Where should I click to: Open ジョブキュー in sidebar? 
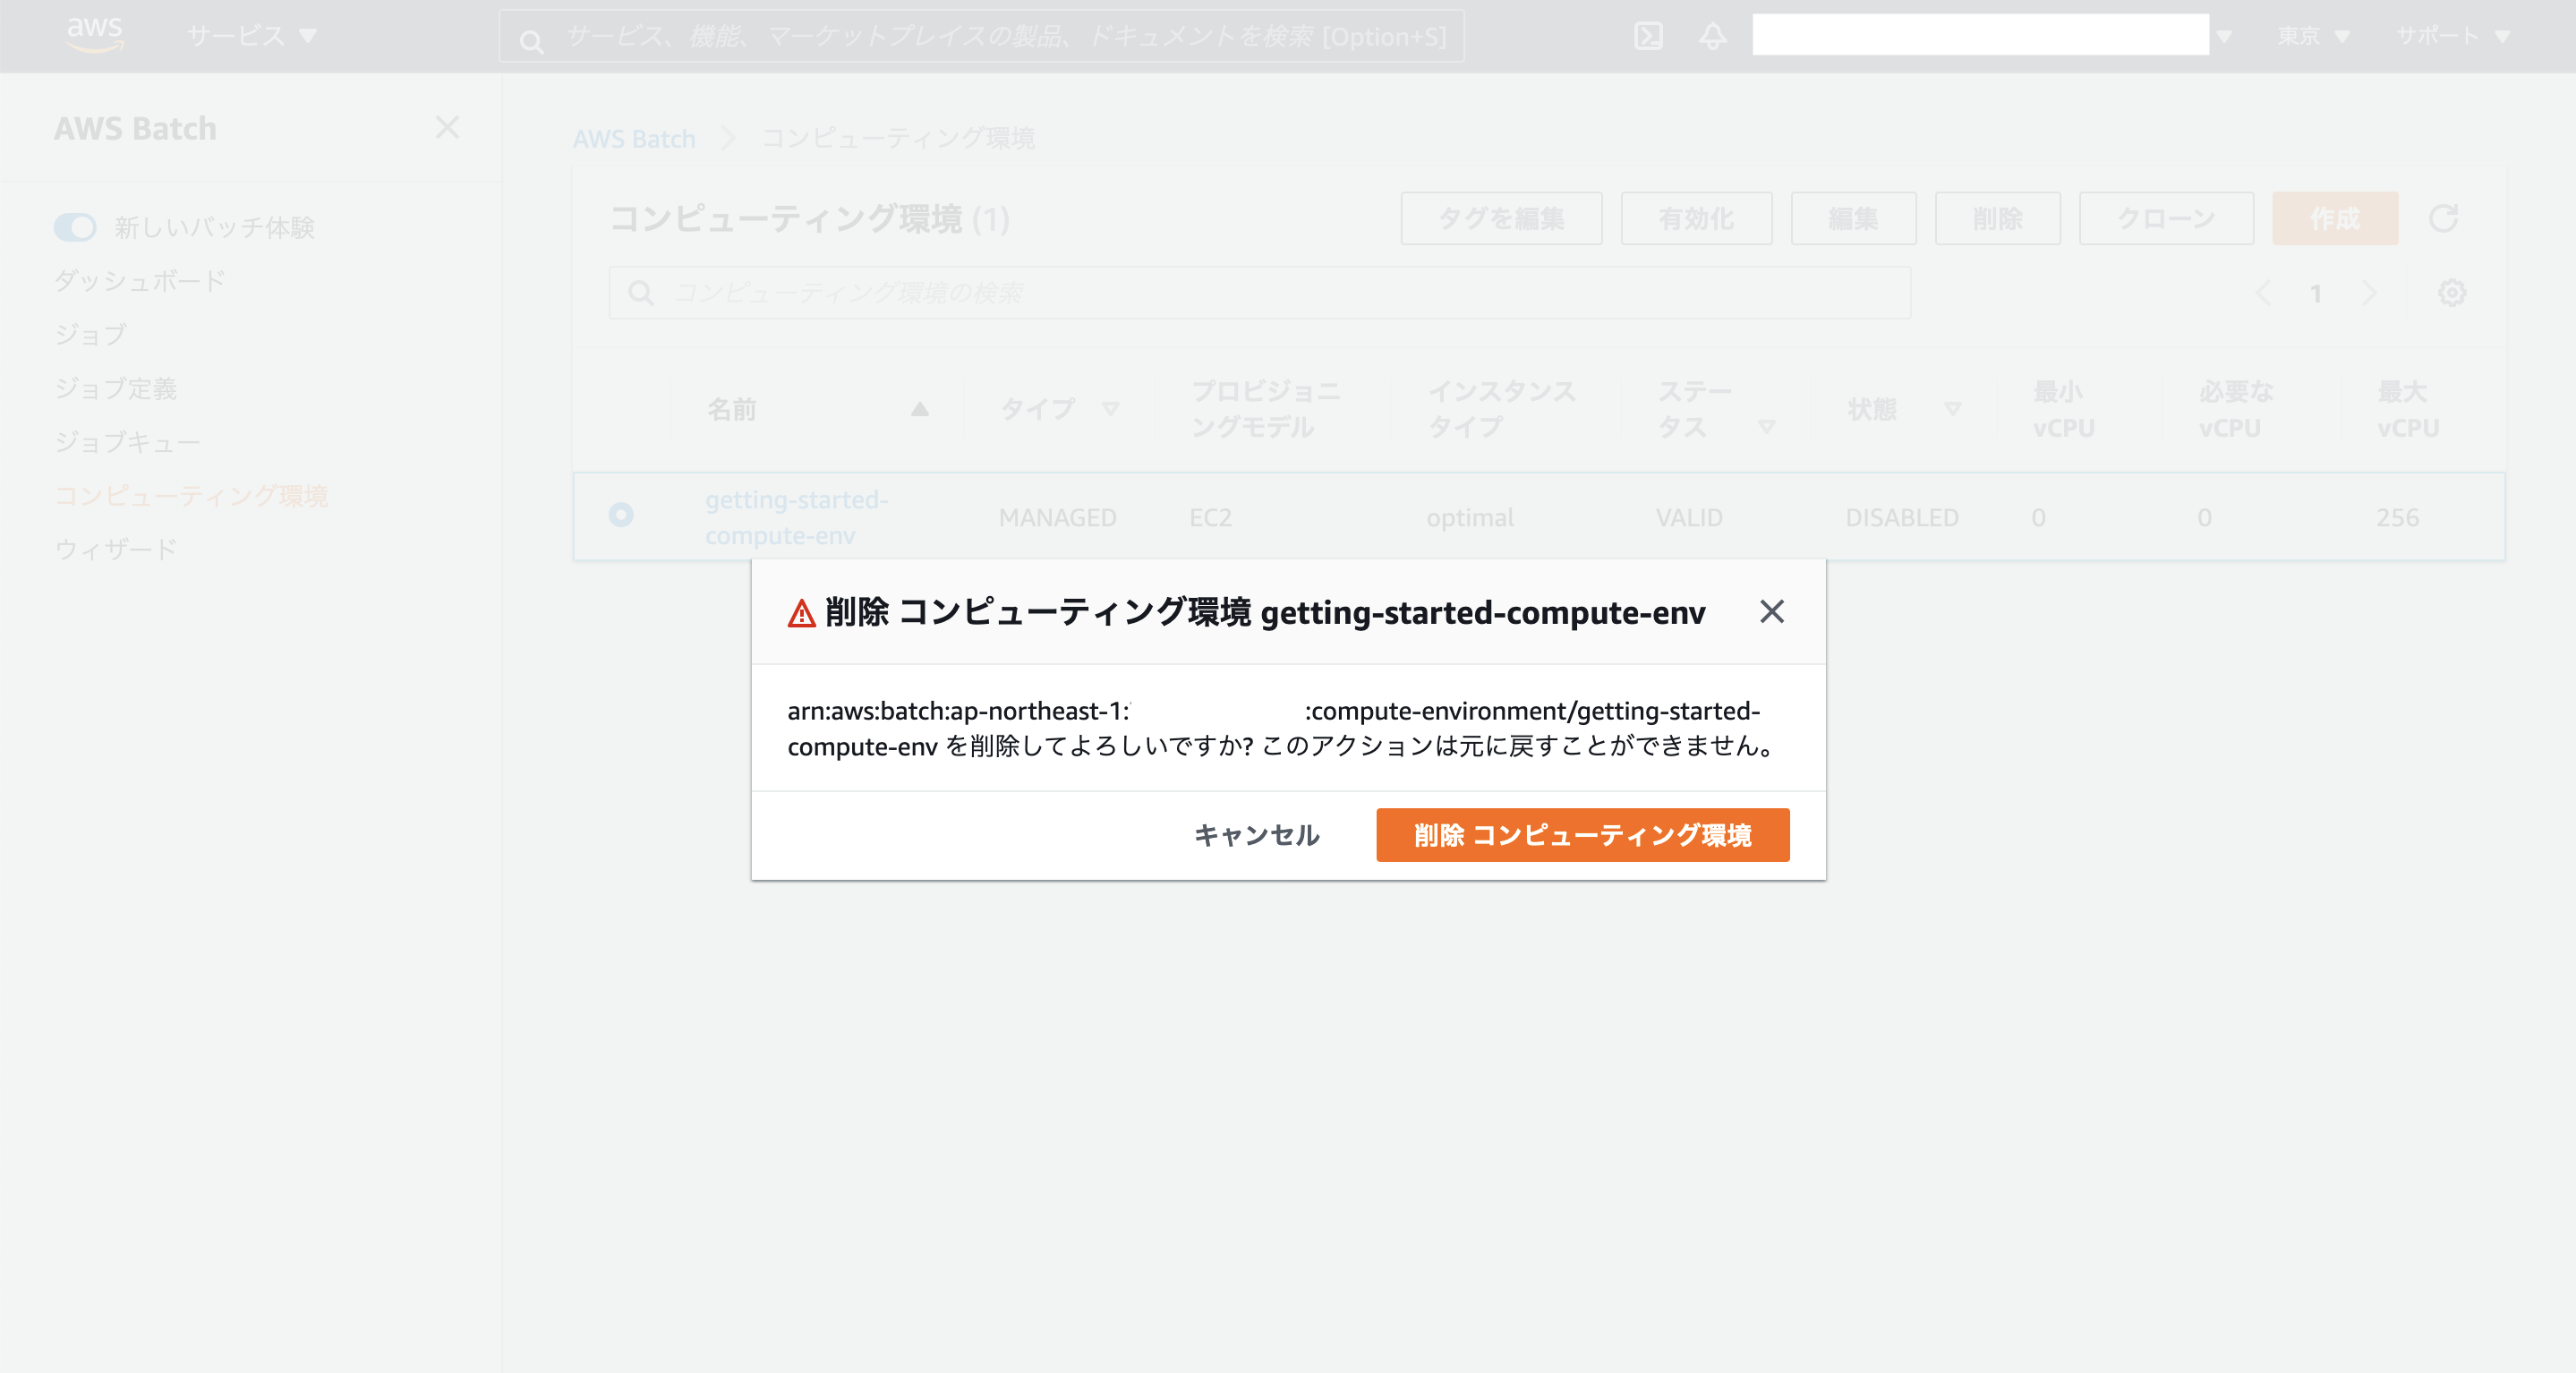click(128, 441)
